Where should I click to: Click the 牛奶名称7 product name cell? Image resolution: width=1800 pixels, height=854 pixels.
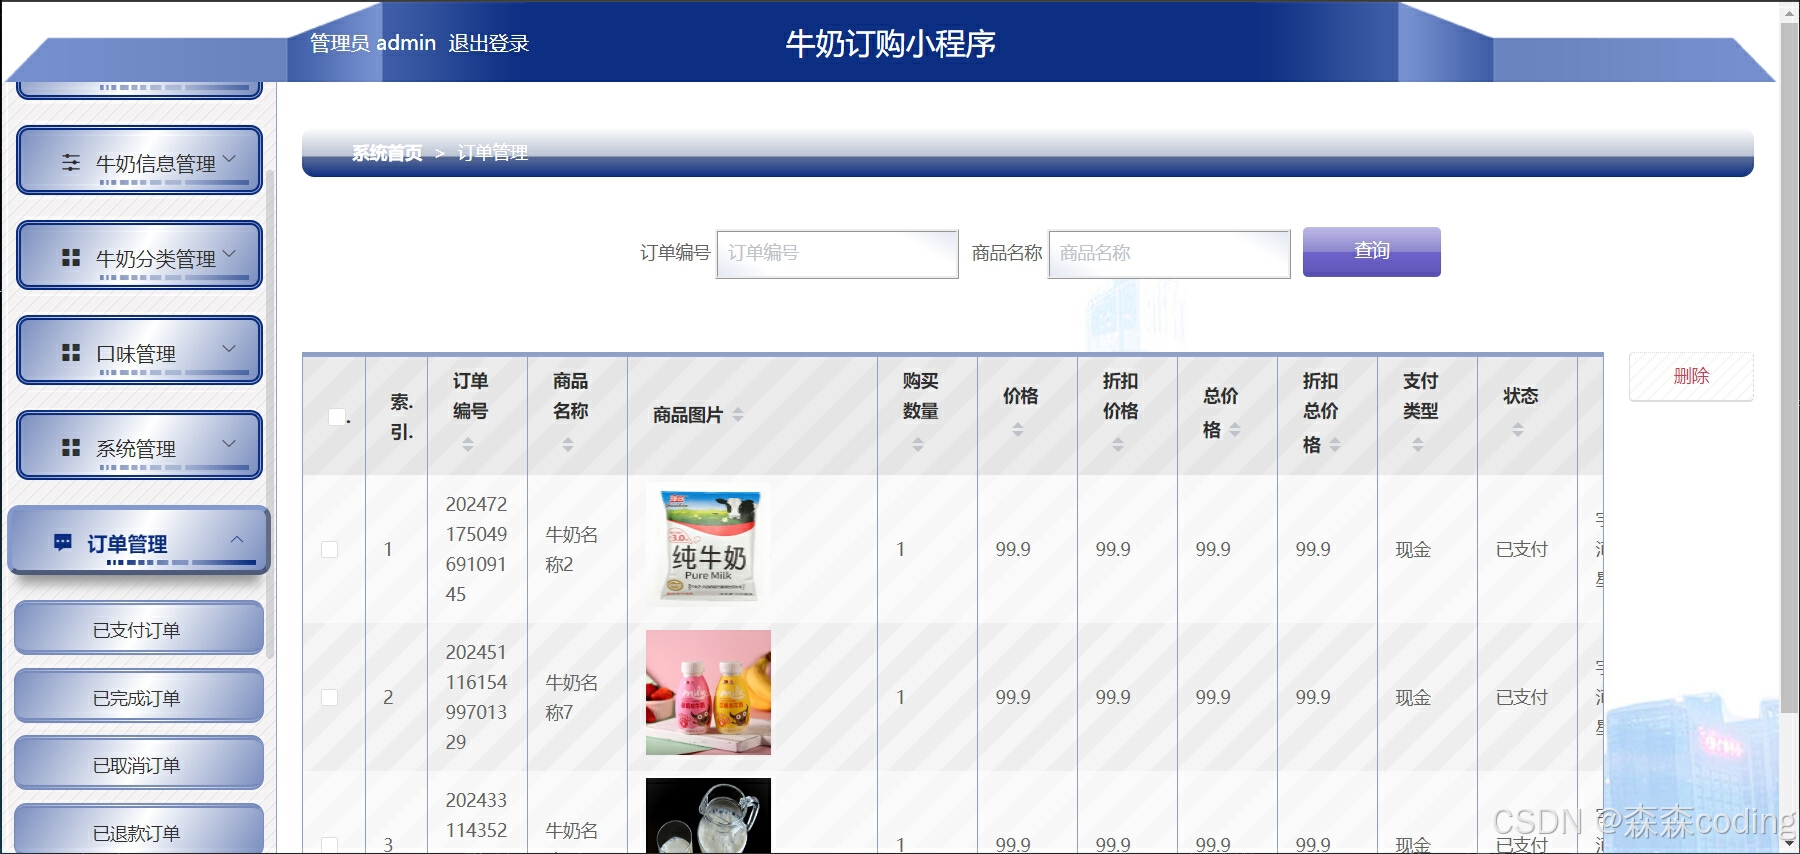[x=572, y=697]
